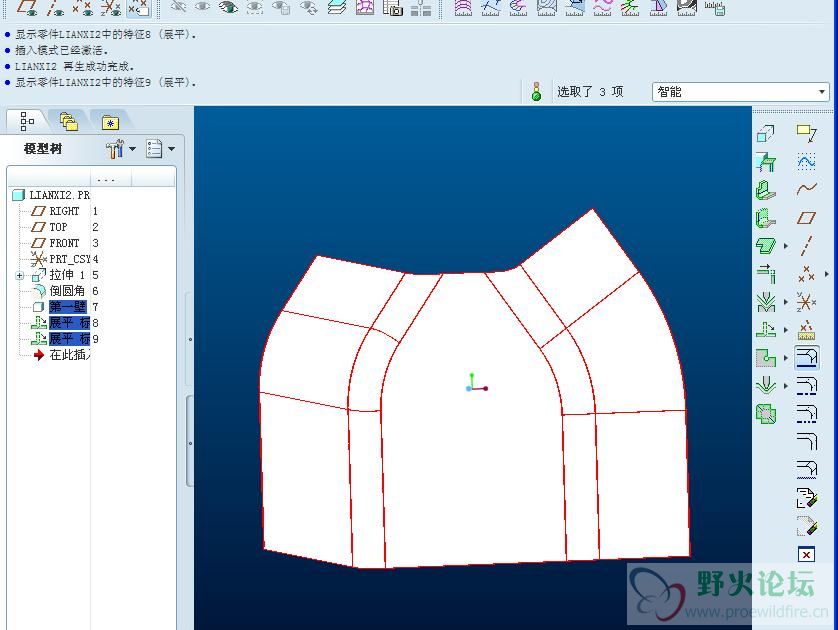Select the Datum Point tool in right toolbar
838x630 pixels.
tap(806, 274)
